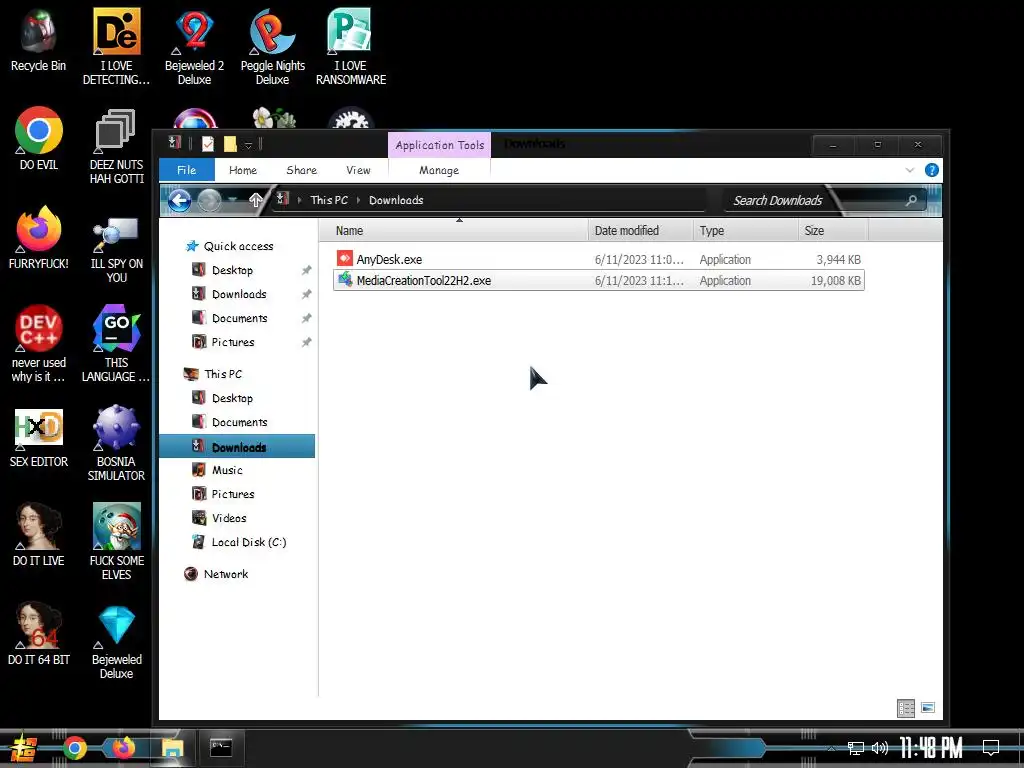
Task: Open the 'I LOVE DETECTING' desktop shortcut
Action: click(x=116, y=47)
